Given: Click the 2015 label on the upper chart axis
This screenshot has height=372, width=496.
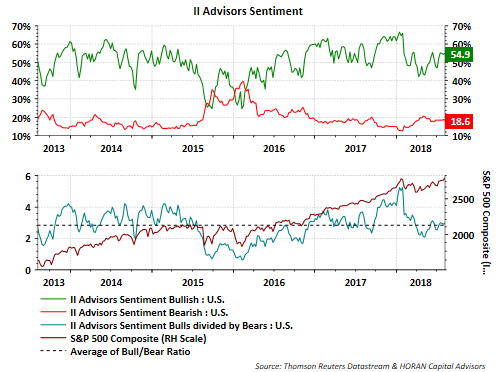Looking at the screenshot, I should pos(193,148).
